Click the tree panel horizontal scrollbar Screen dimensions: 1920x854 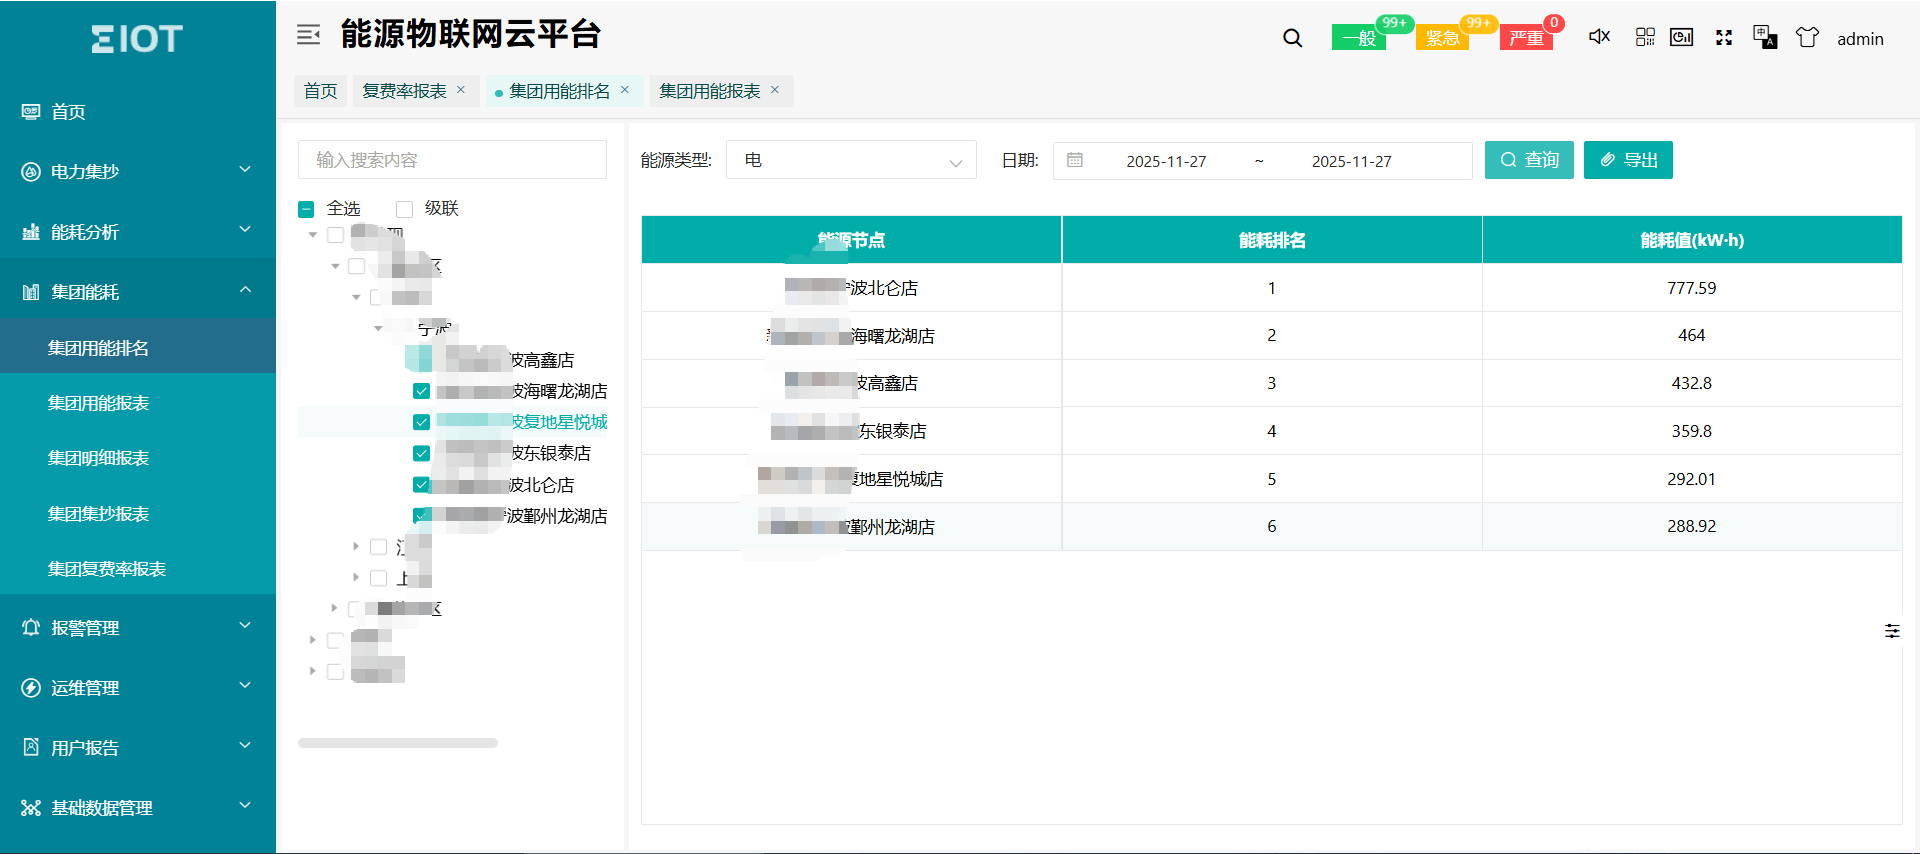point(398,743)
